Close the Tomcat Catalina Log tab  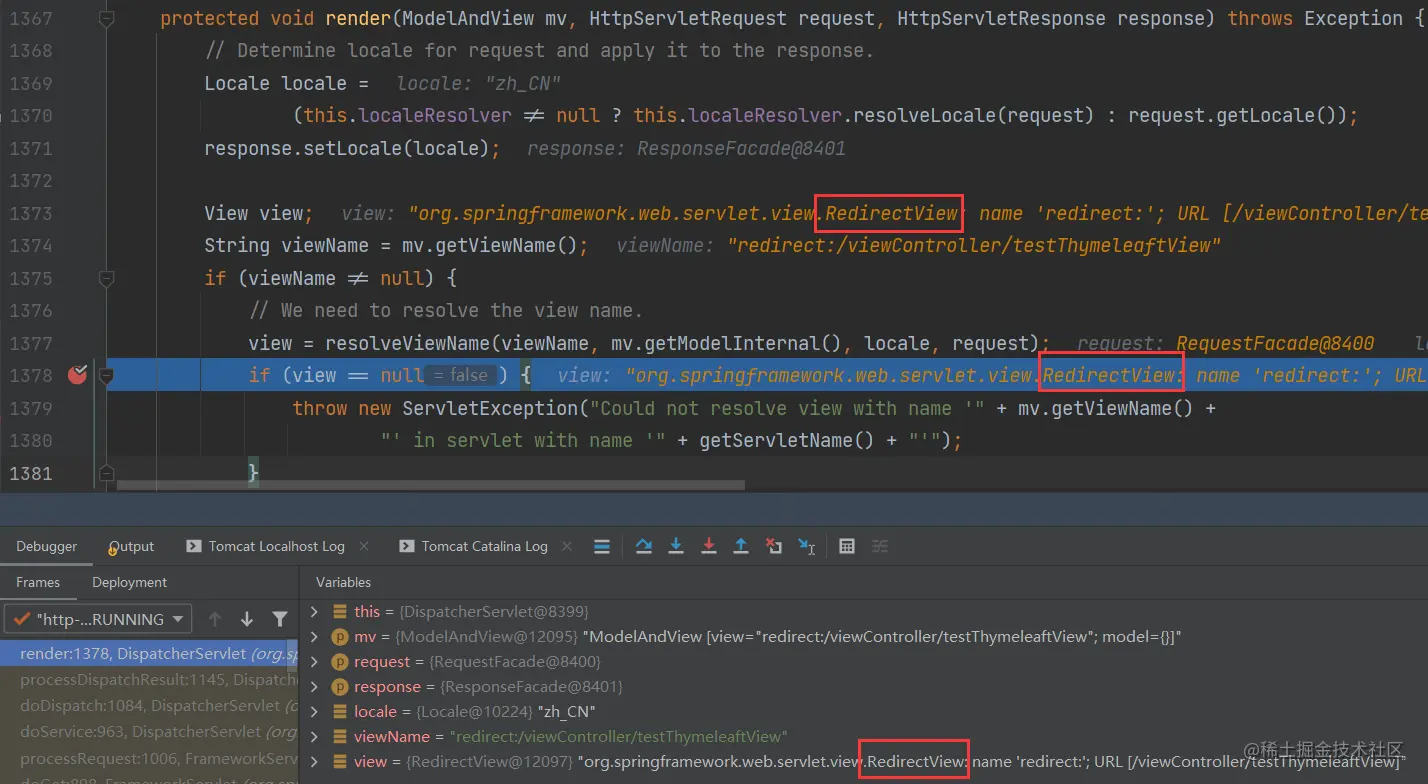pos(567,546)
